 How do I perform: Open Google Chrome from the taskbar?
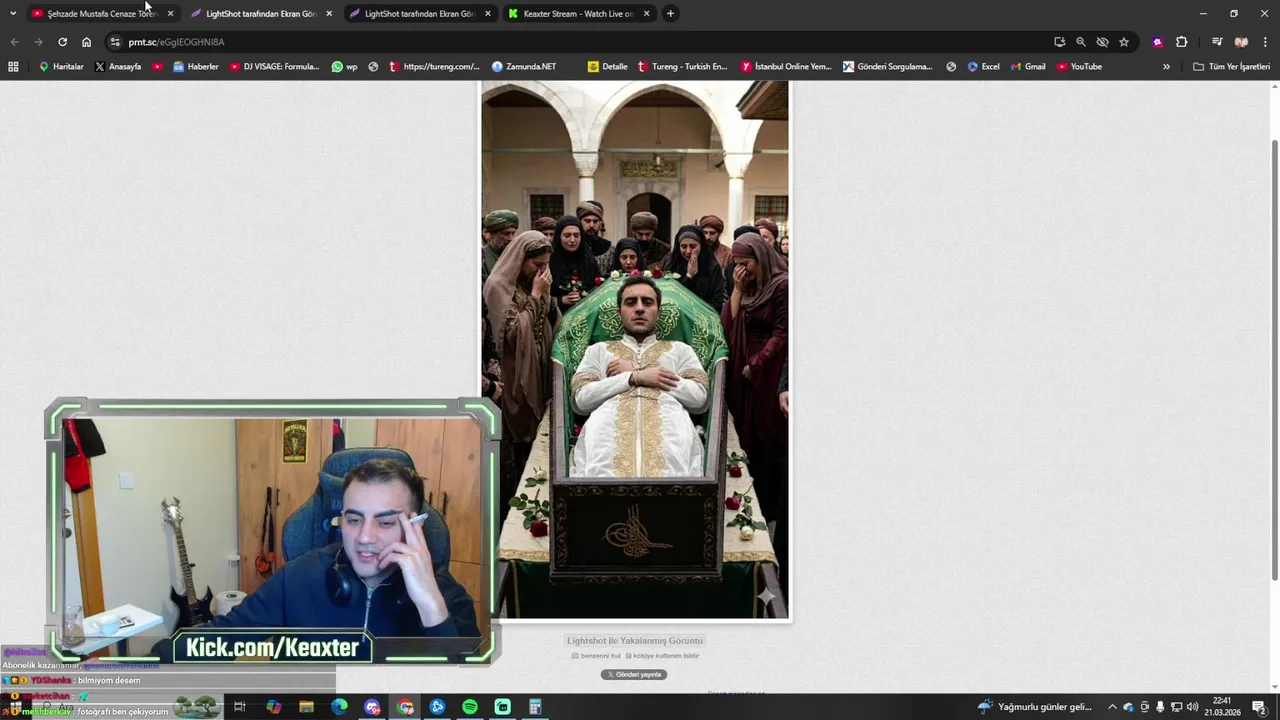(x=405, y=707)
